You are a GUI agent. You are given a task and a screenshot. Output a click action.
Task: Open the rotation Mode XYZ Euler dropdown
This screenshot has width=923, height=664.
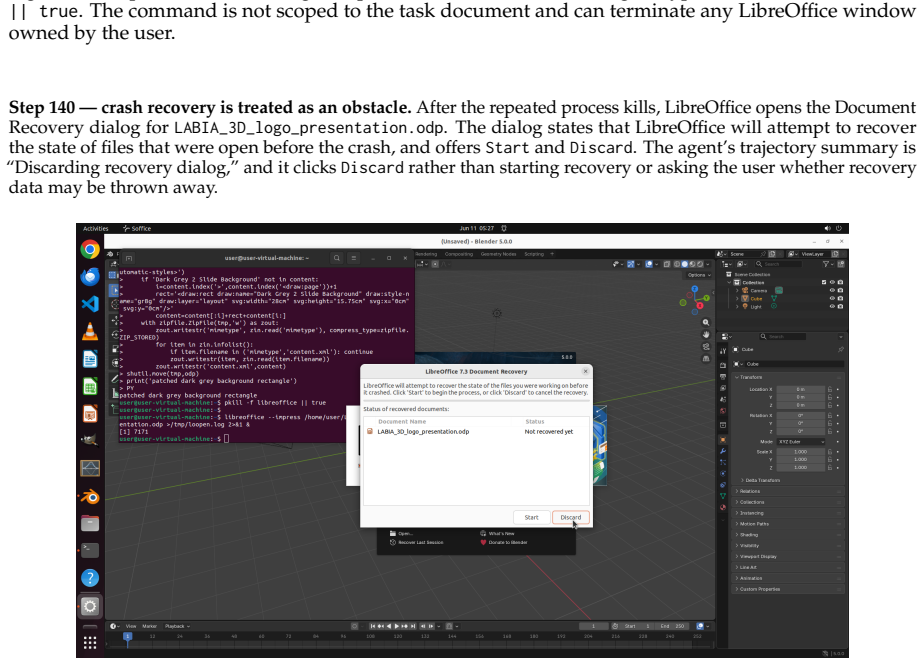[801, 441]
